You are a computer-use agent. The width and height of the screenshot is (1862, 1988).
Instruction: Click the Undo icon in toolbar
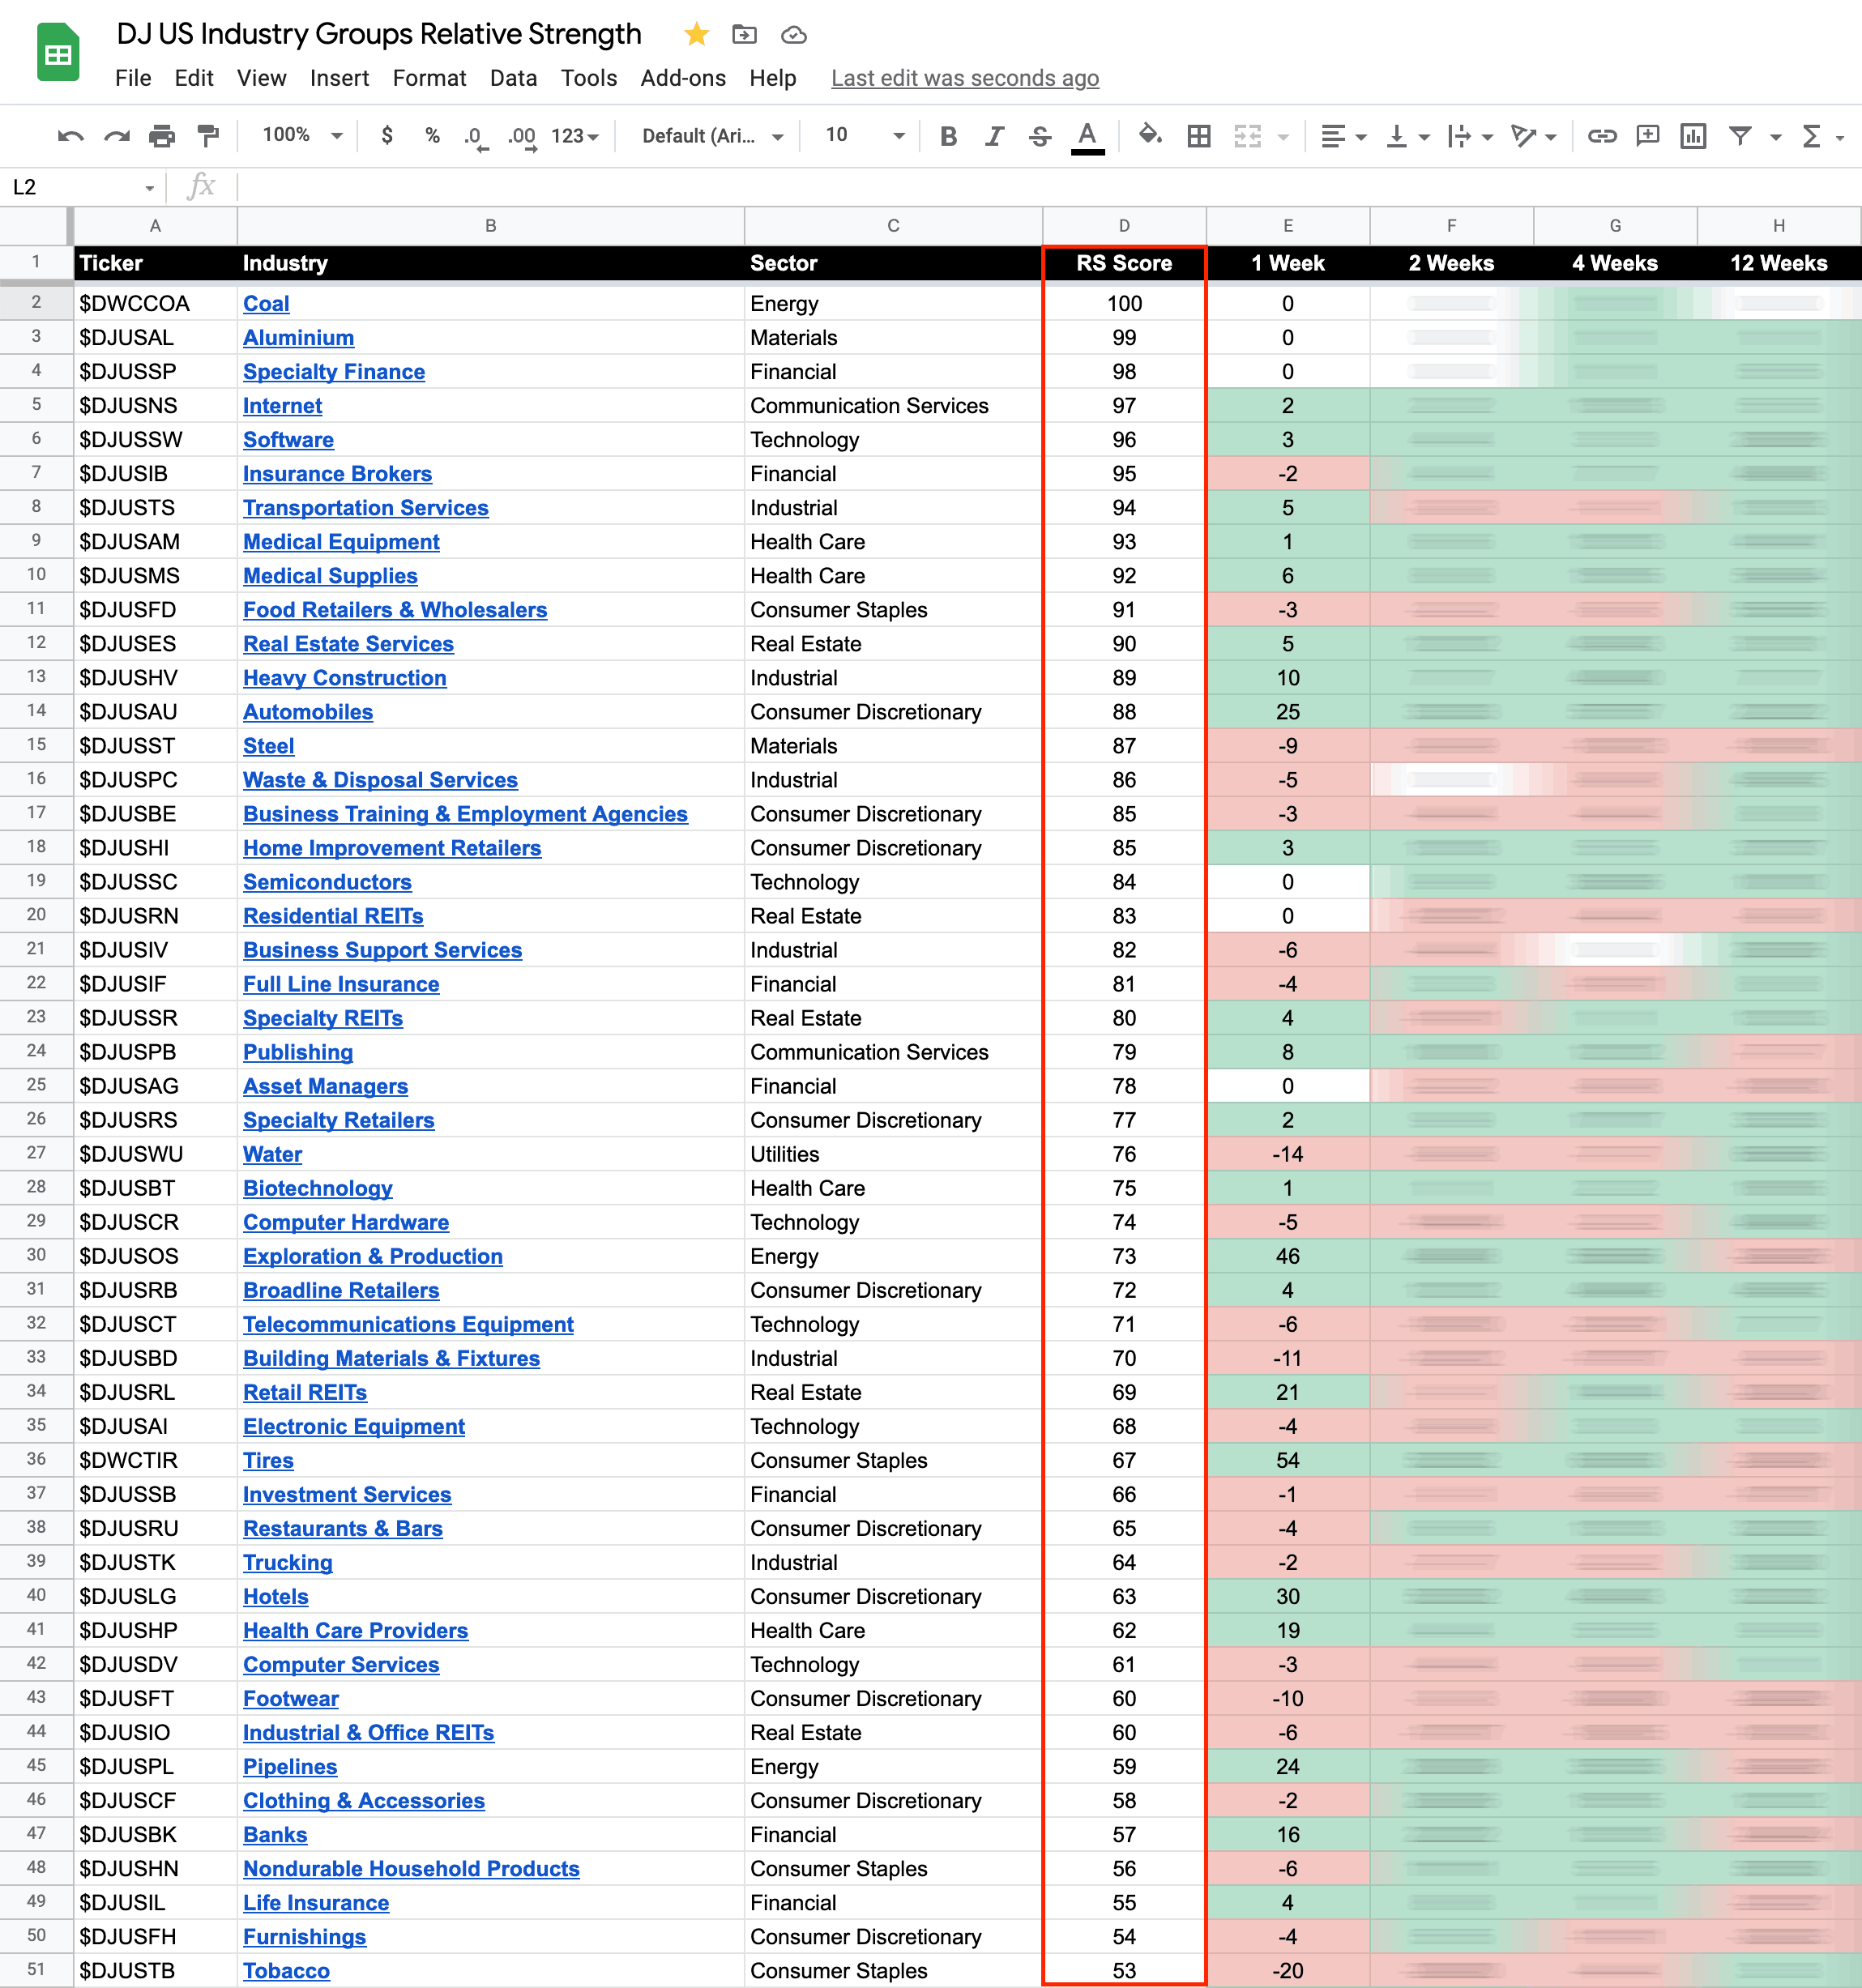pos(70,136)
